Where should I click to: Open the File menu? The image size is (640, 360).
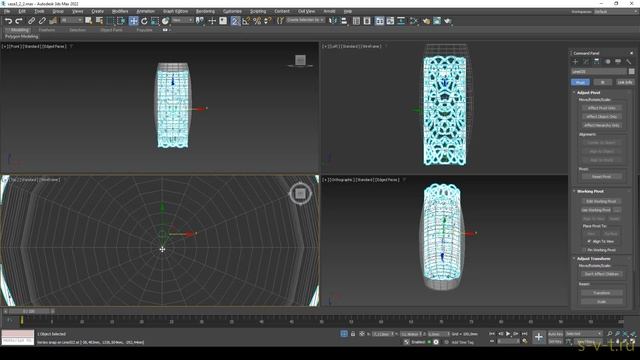point(7,11)
